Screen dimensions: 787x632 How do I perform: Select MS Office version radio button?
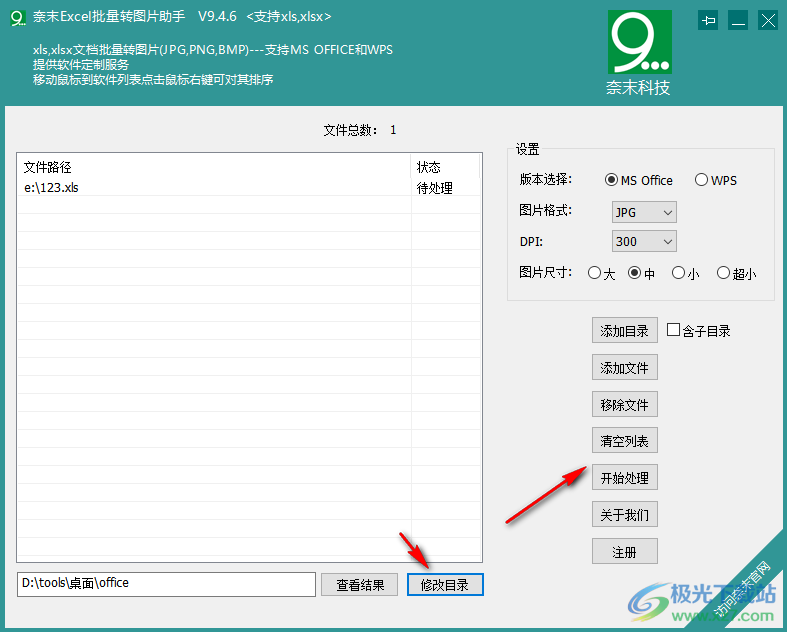[638, 180]
